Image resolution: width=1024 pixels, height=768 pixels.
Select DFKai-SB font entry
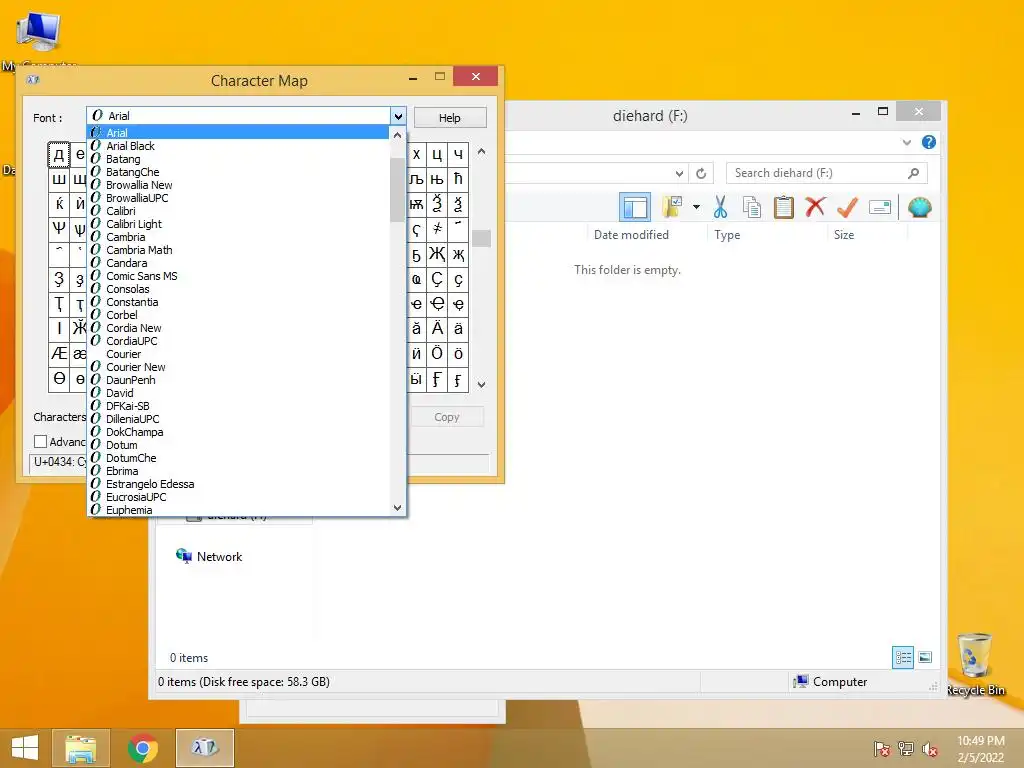[238, 406]
